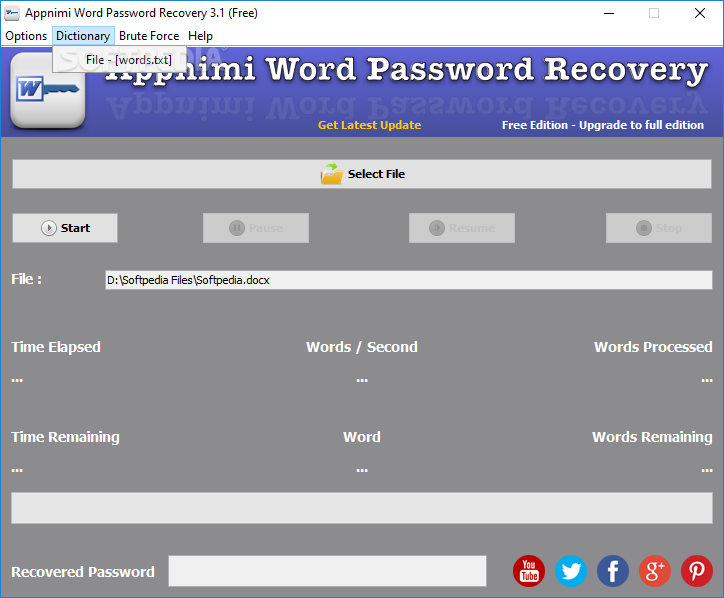The height and width of the screenshot is (598, 724).
Task: Open the Brute Force menu
Action: pyautogui.click(x=149, y=36)
